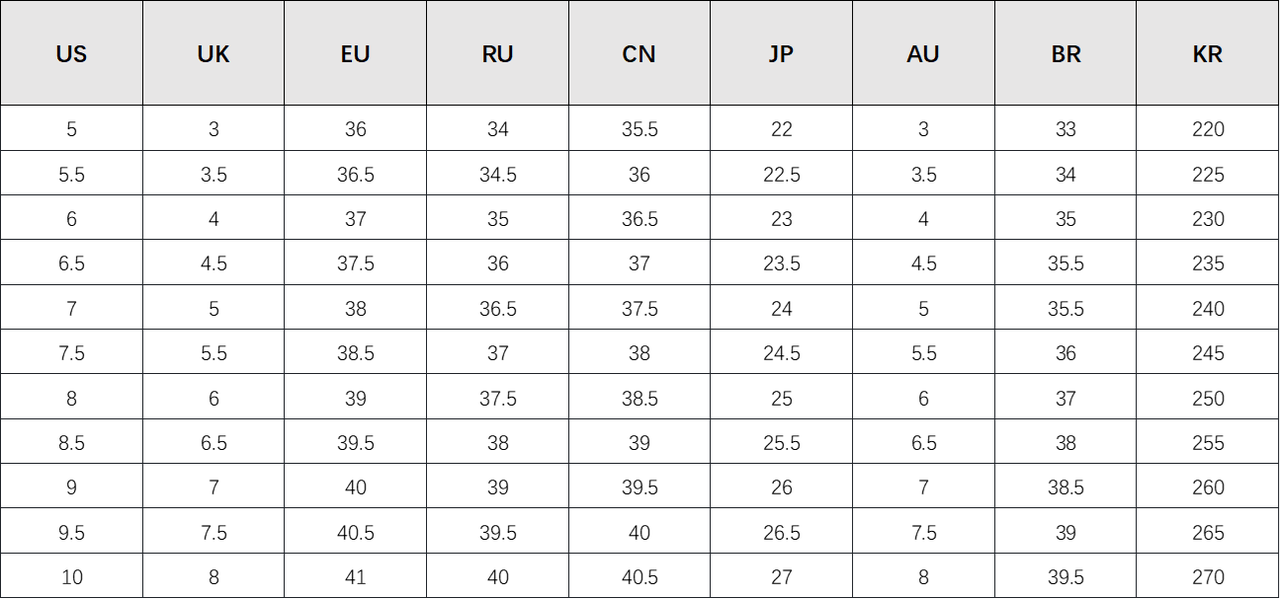Screen dimensions: 1280x599
Task: Select the 220 cell in KR column
Action: click(1208, 129)
